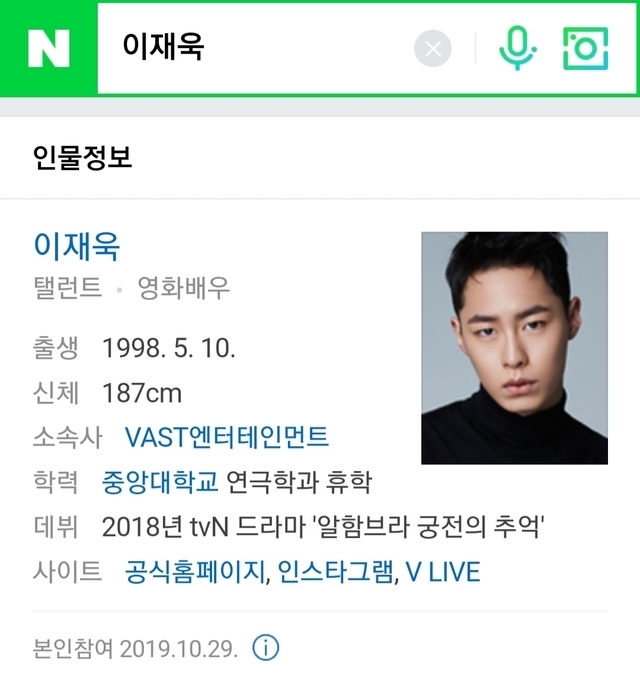Image resolution: width=640 pixels, height=689 pixels.
Task: Open Naver home via N logo
Action: 48,48
